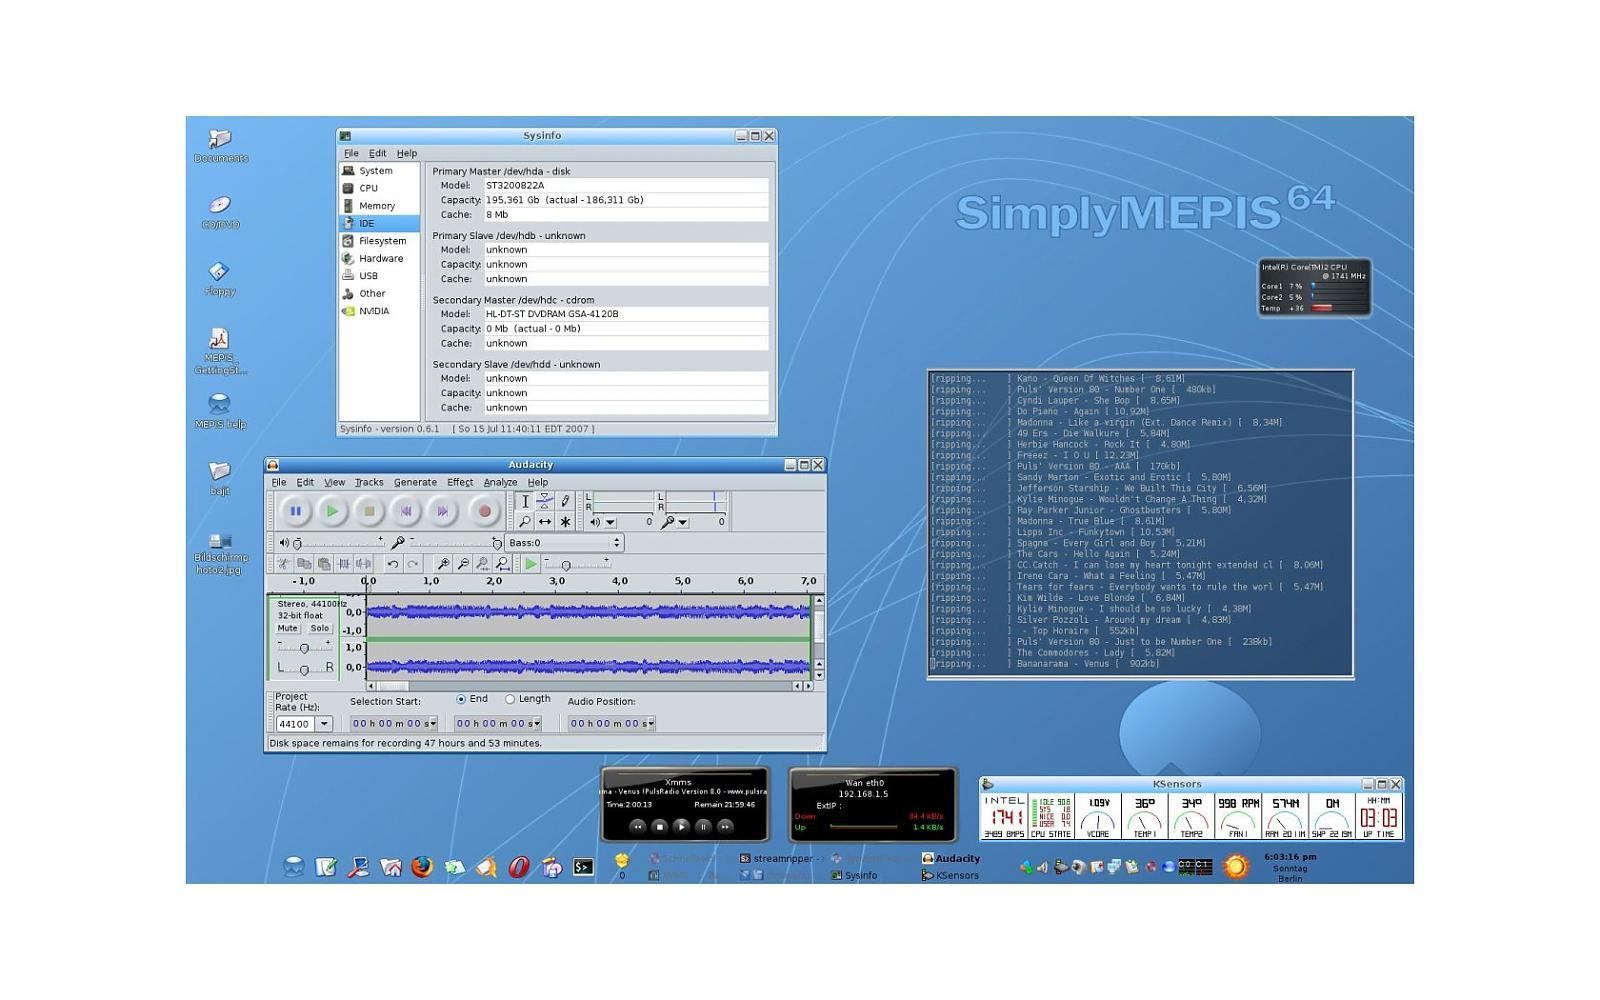Viewport: 1600px width, 1000px height.
Task: Click Play-at-speed green button
Action: coord(531,564)
